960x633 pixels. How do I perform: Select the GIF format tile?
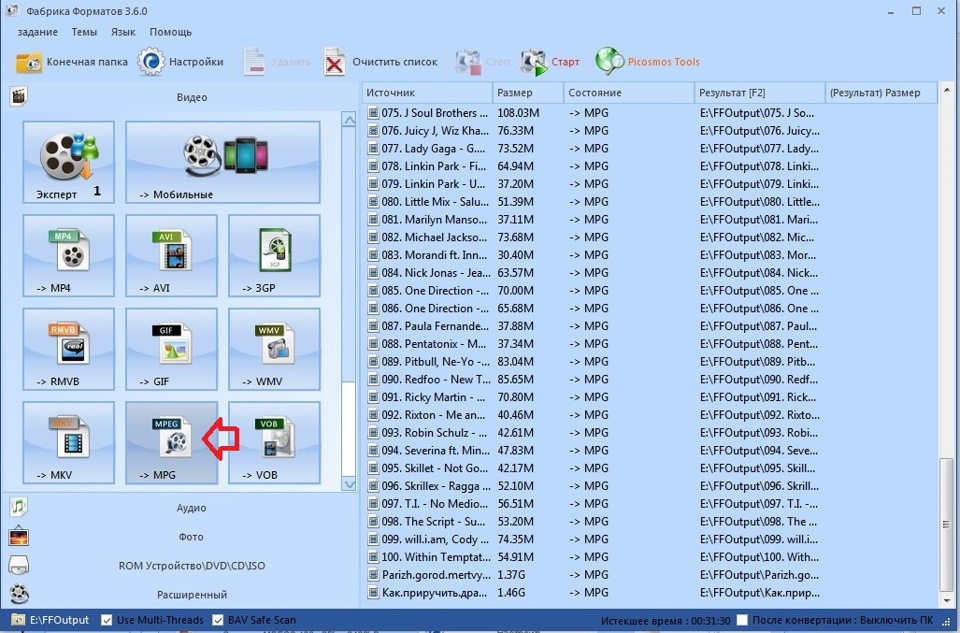(x=171, y=349)
